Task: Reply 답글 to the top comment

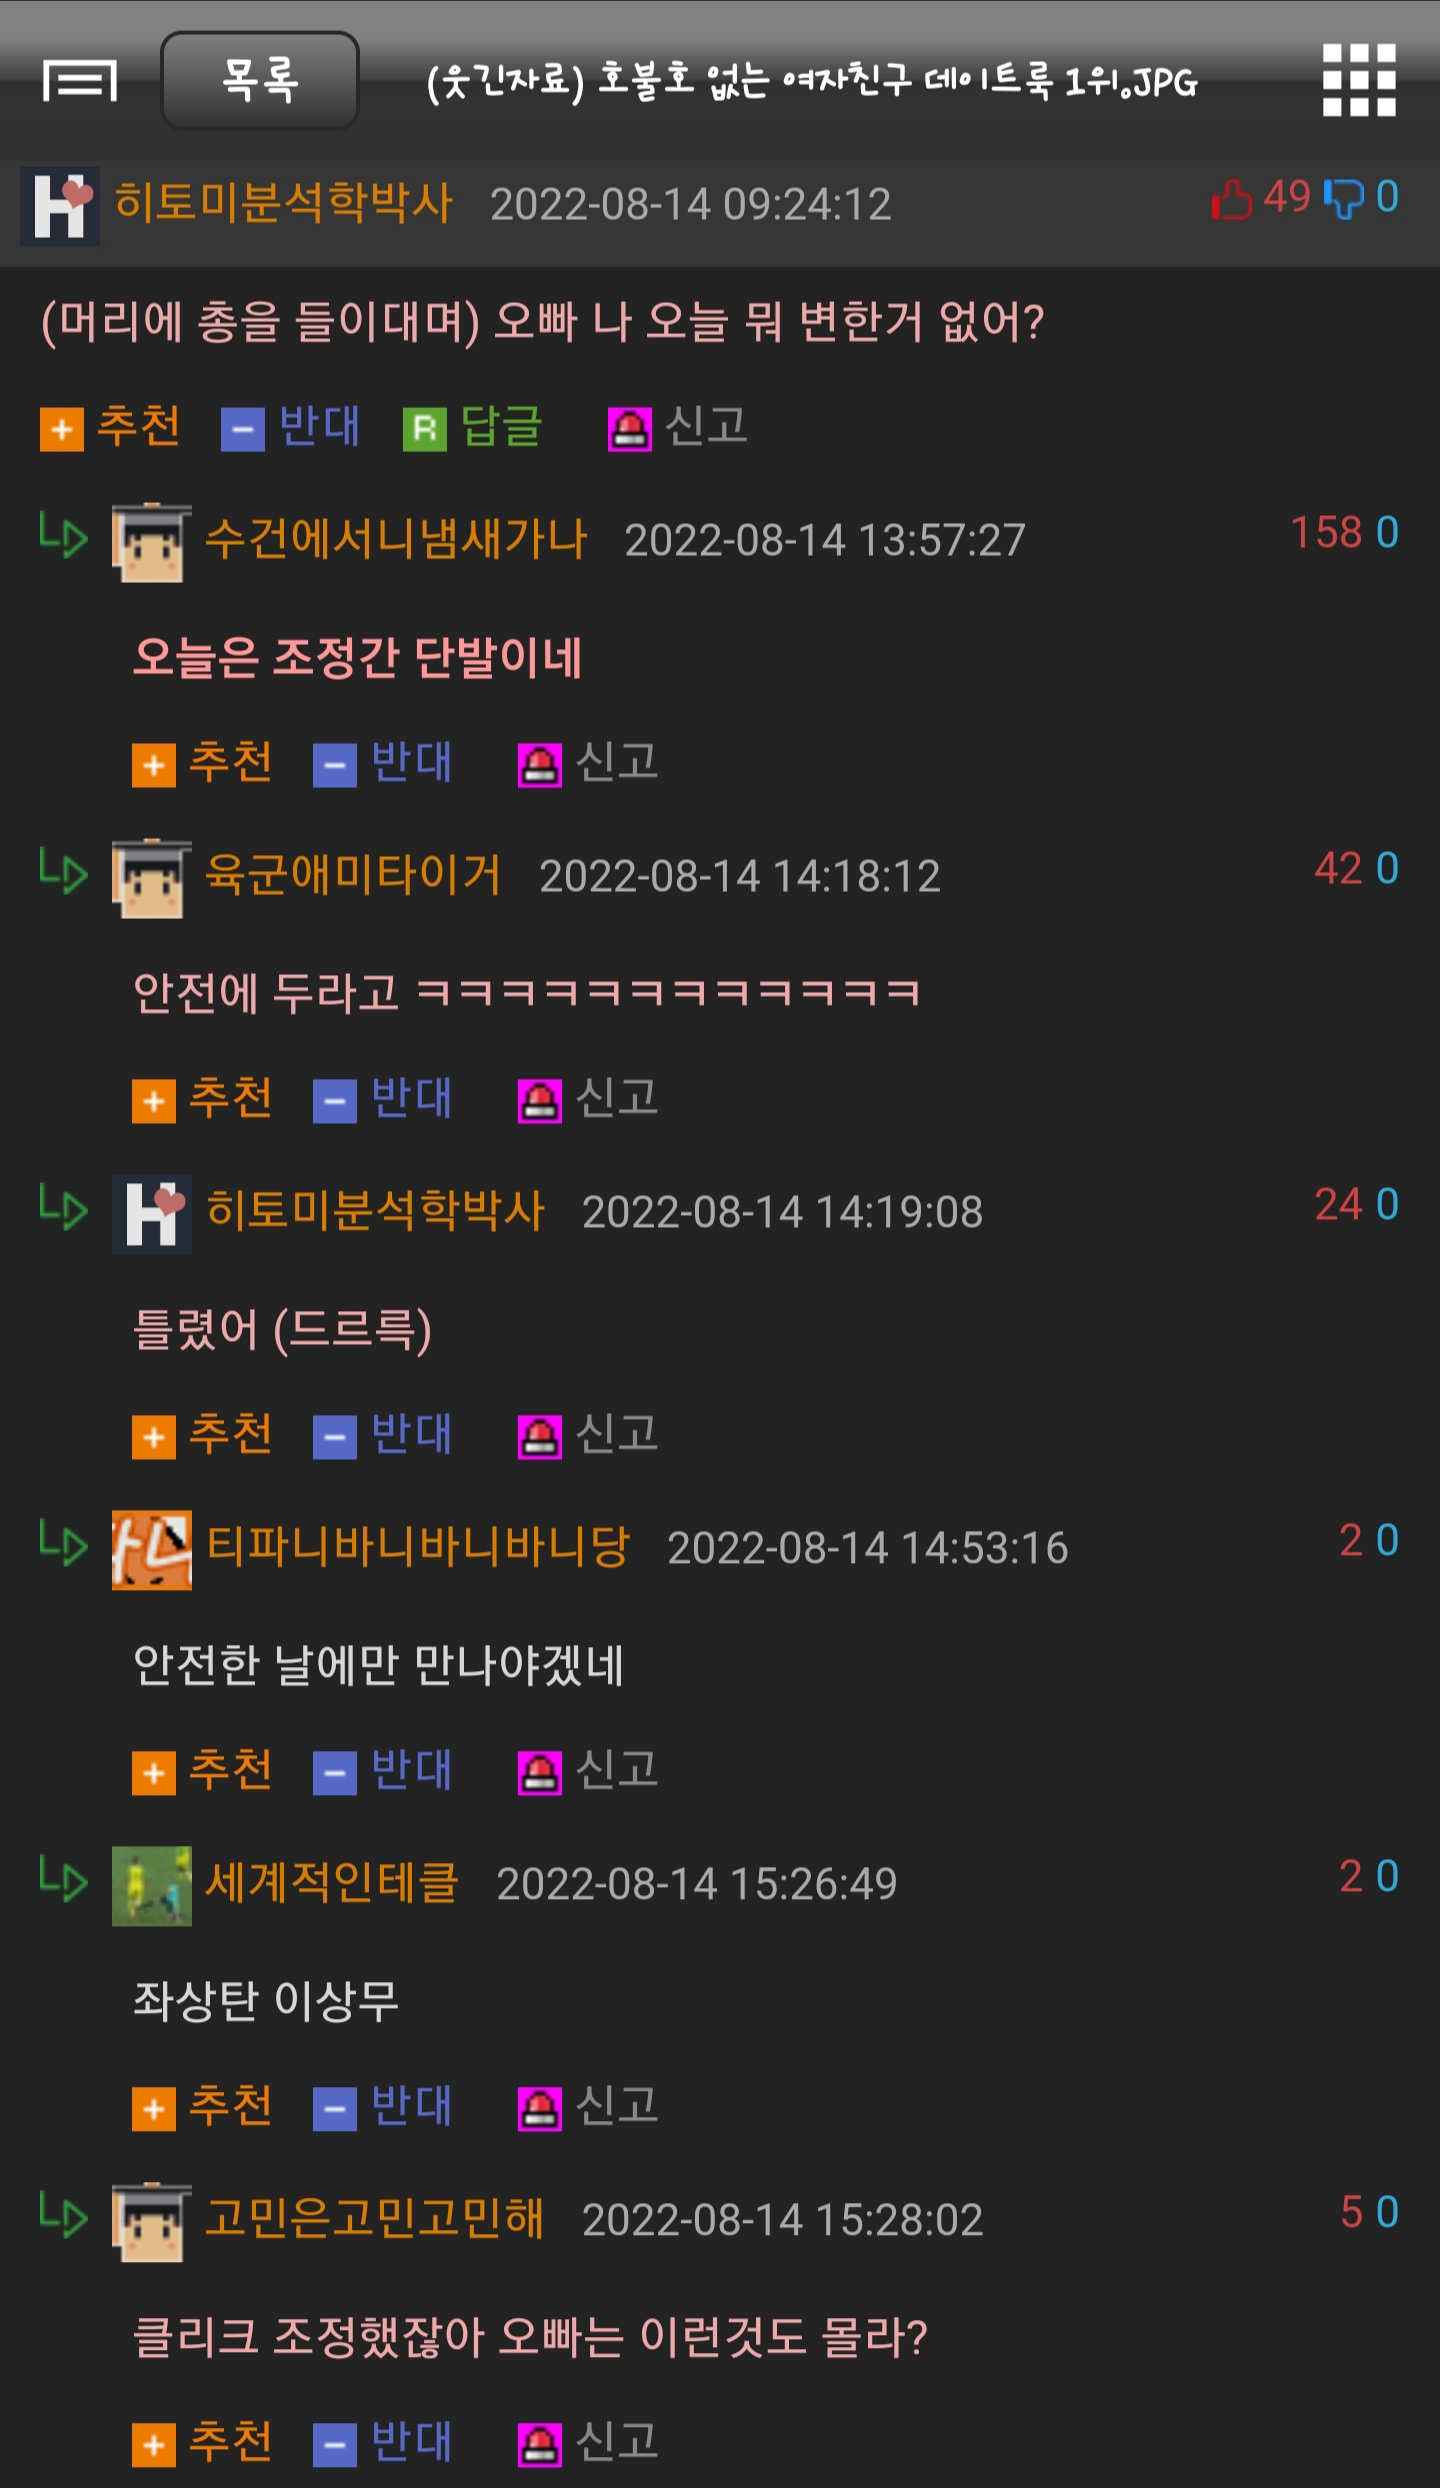Action: click(473, 427)
